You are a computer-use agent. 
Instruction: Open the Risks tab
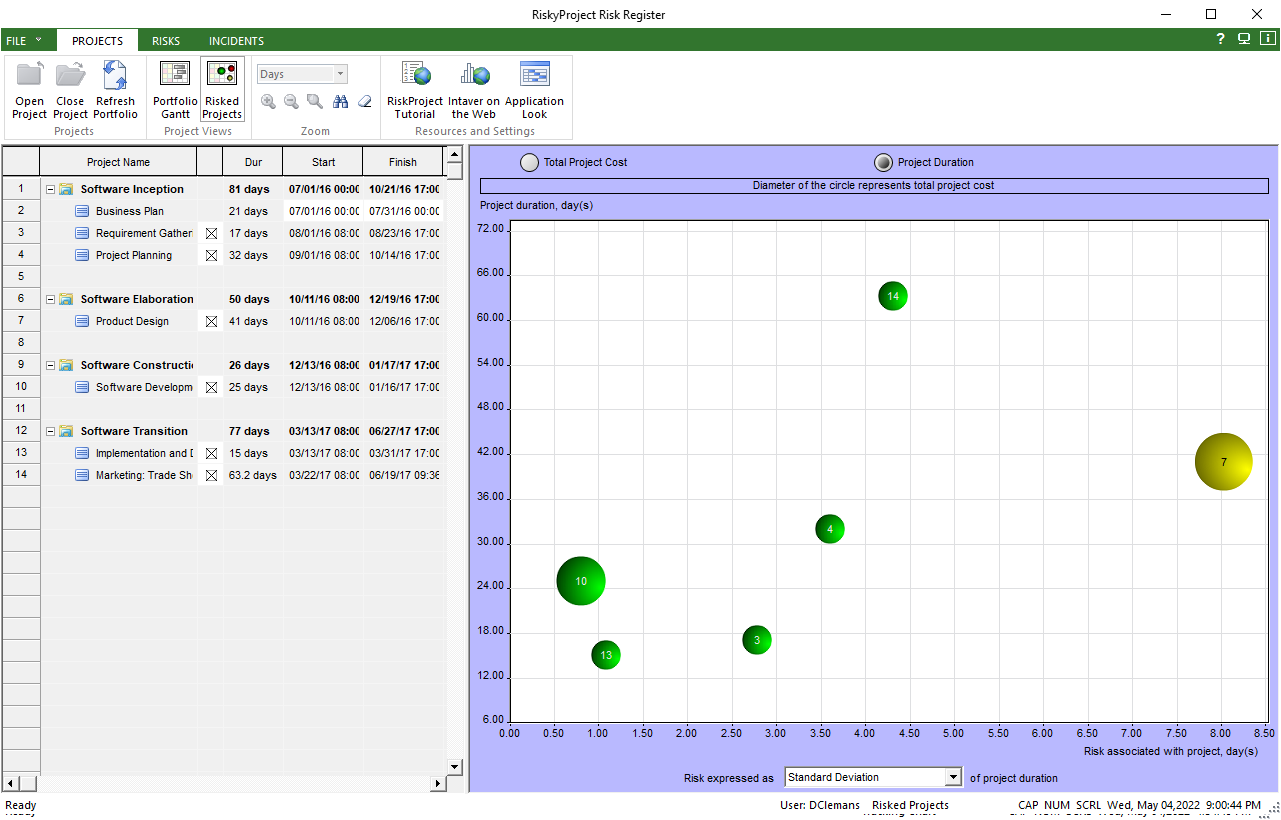click(x=166, y=41)
